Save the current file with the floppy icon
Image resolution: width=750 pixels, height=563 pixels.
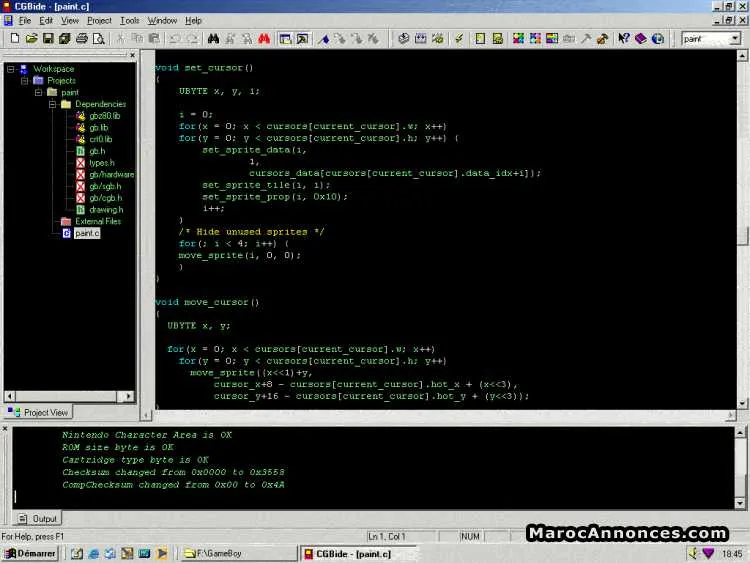click(48, 39)
